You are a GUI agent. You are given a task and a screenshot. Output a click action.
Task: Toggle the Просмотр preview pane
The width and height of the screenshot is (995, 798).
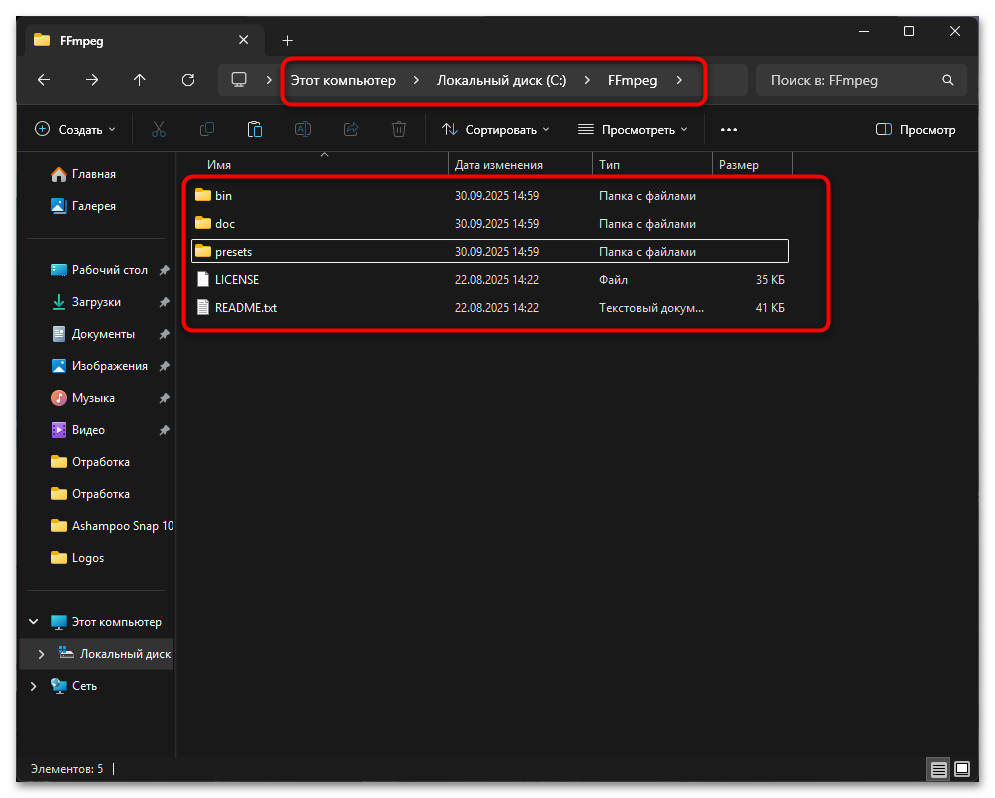point(915,129)
